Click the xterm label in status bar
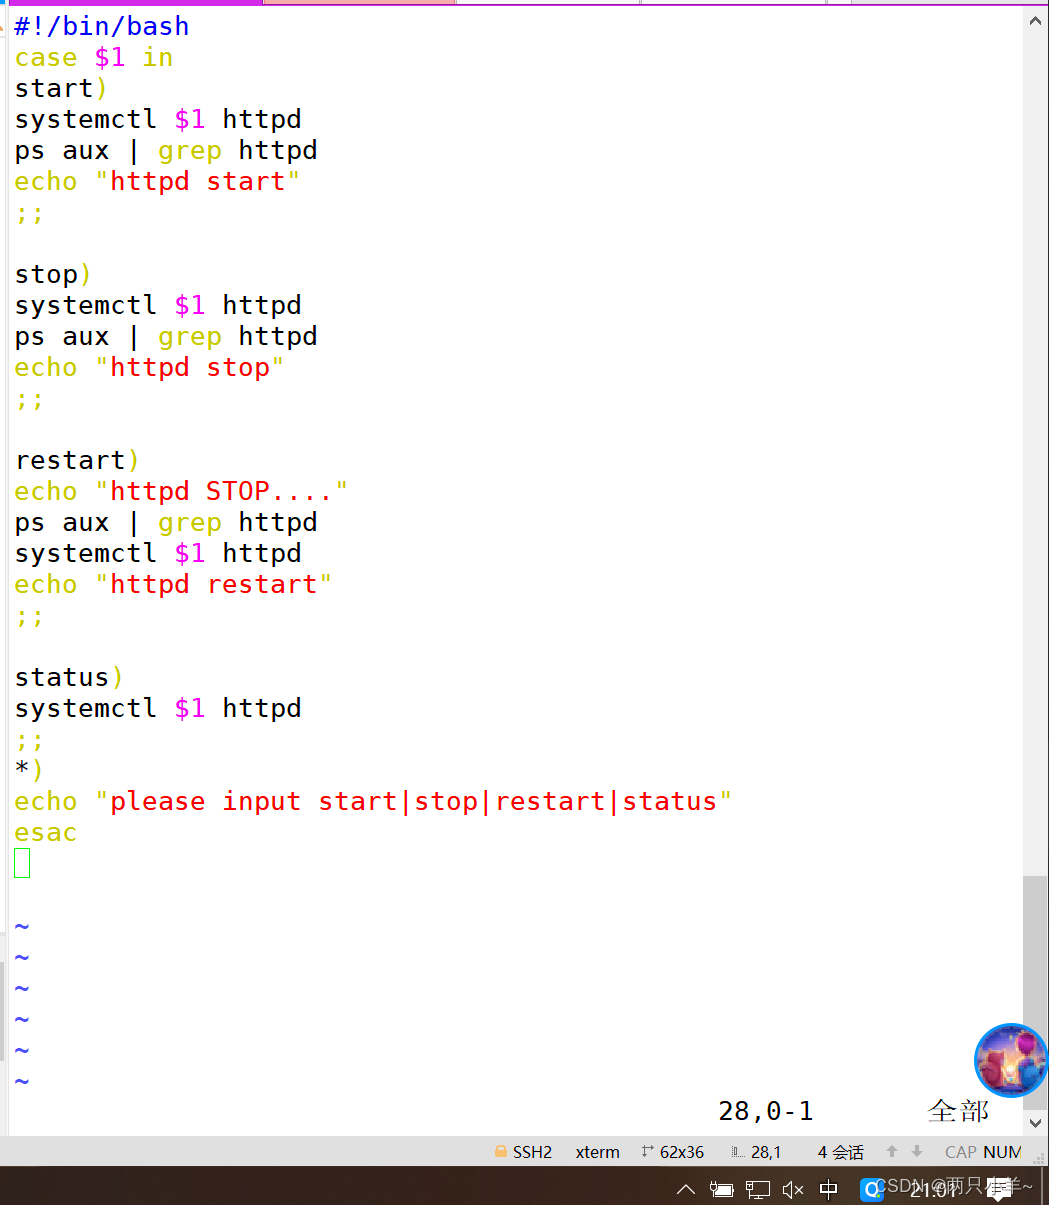The width and height of the screenshot is (1049, 1205). pos(597,1152)
